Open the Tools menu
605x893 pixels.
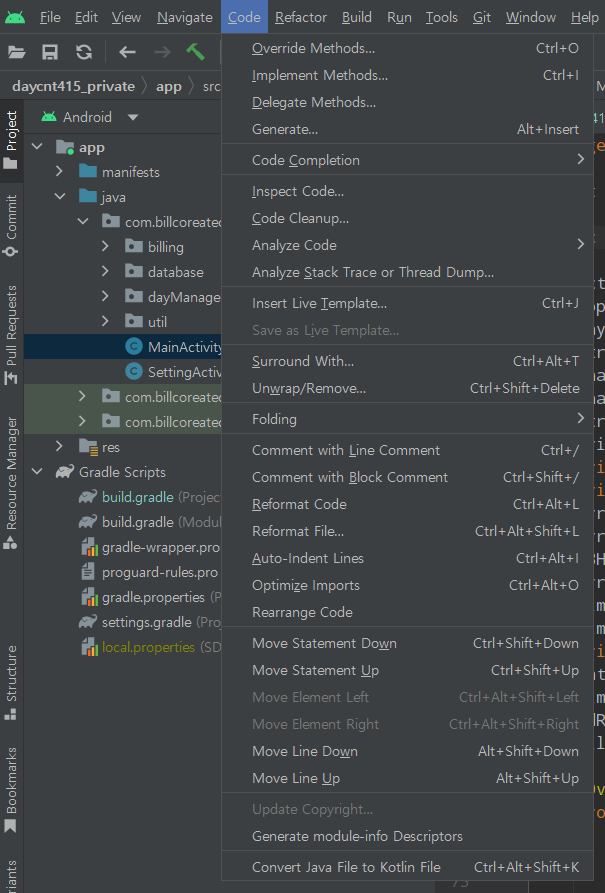[442, 18]
